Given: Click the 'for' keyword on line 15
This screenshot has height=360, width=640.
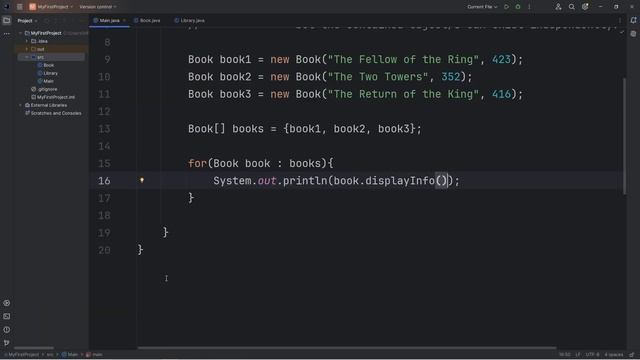Looking at the screenshot, I should [x=198, y=164].
